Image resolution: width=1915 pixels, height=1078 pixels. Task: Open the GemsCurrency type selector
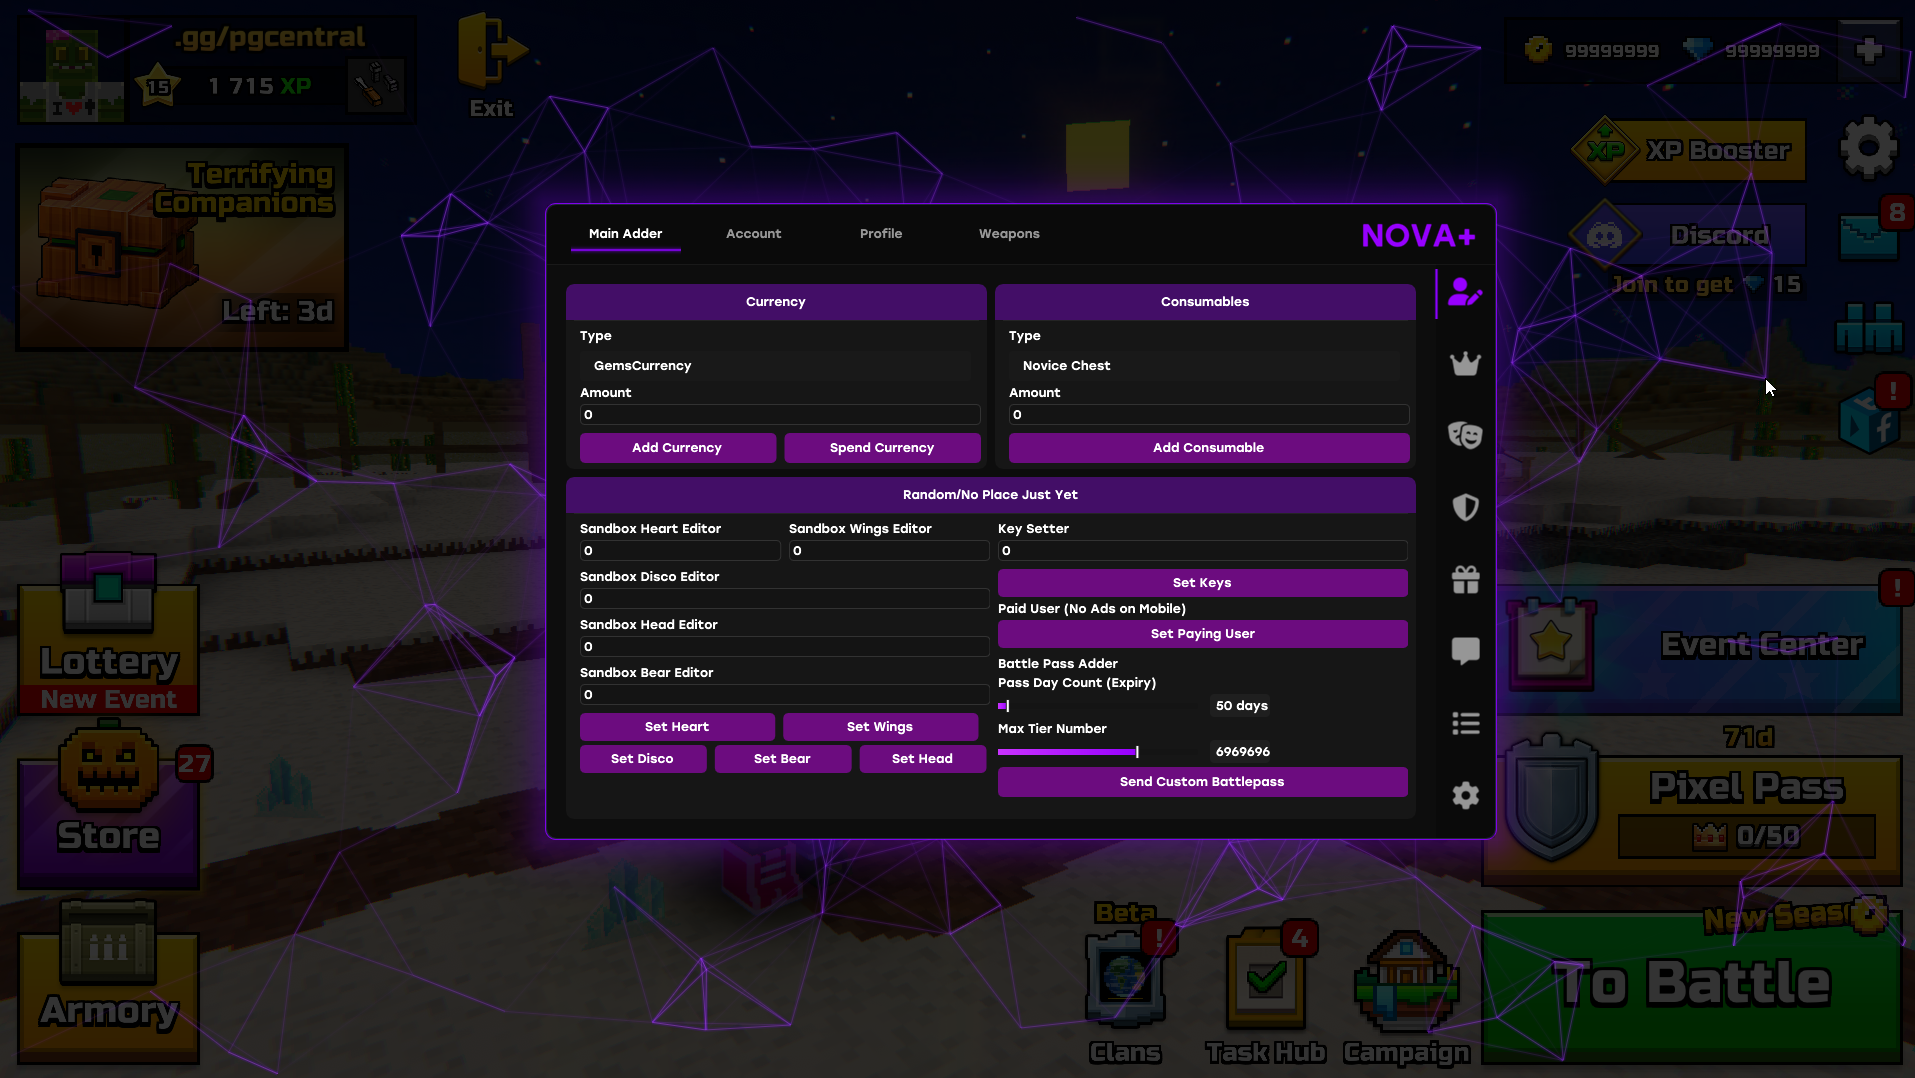775,365
